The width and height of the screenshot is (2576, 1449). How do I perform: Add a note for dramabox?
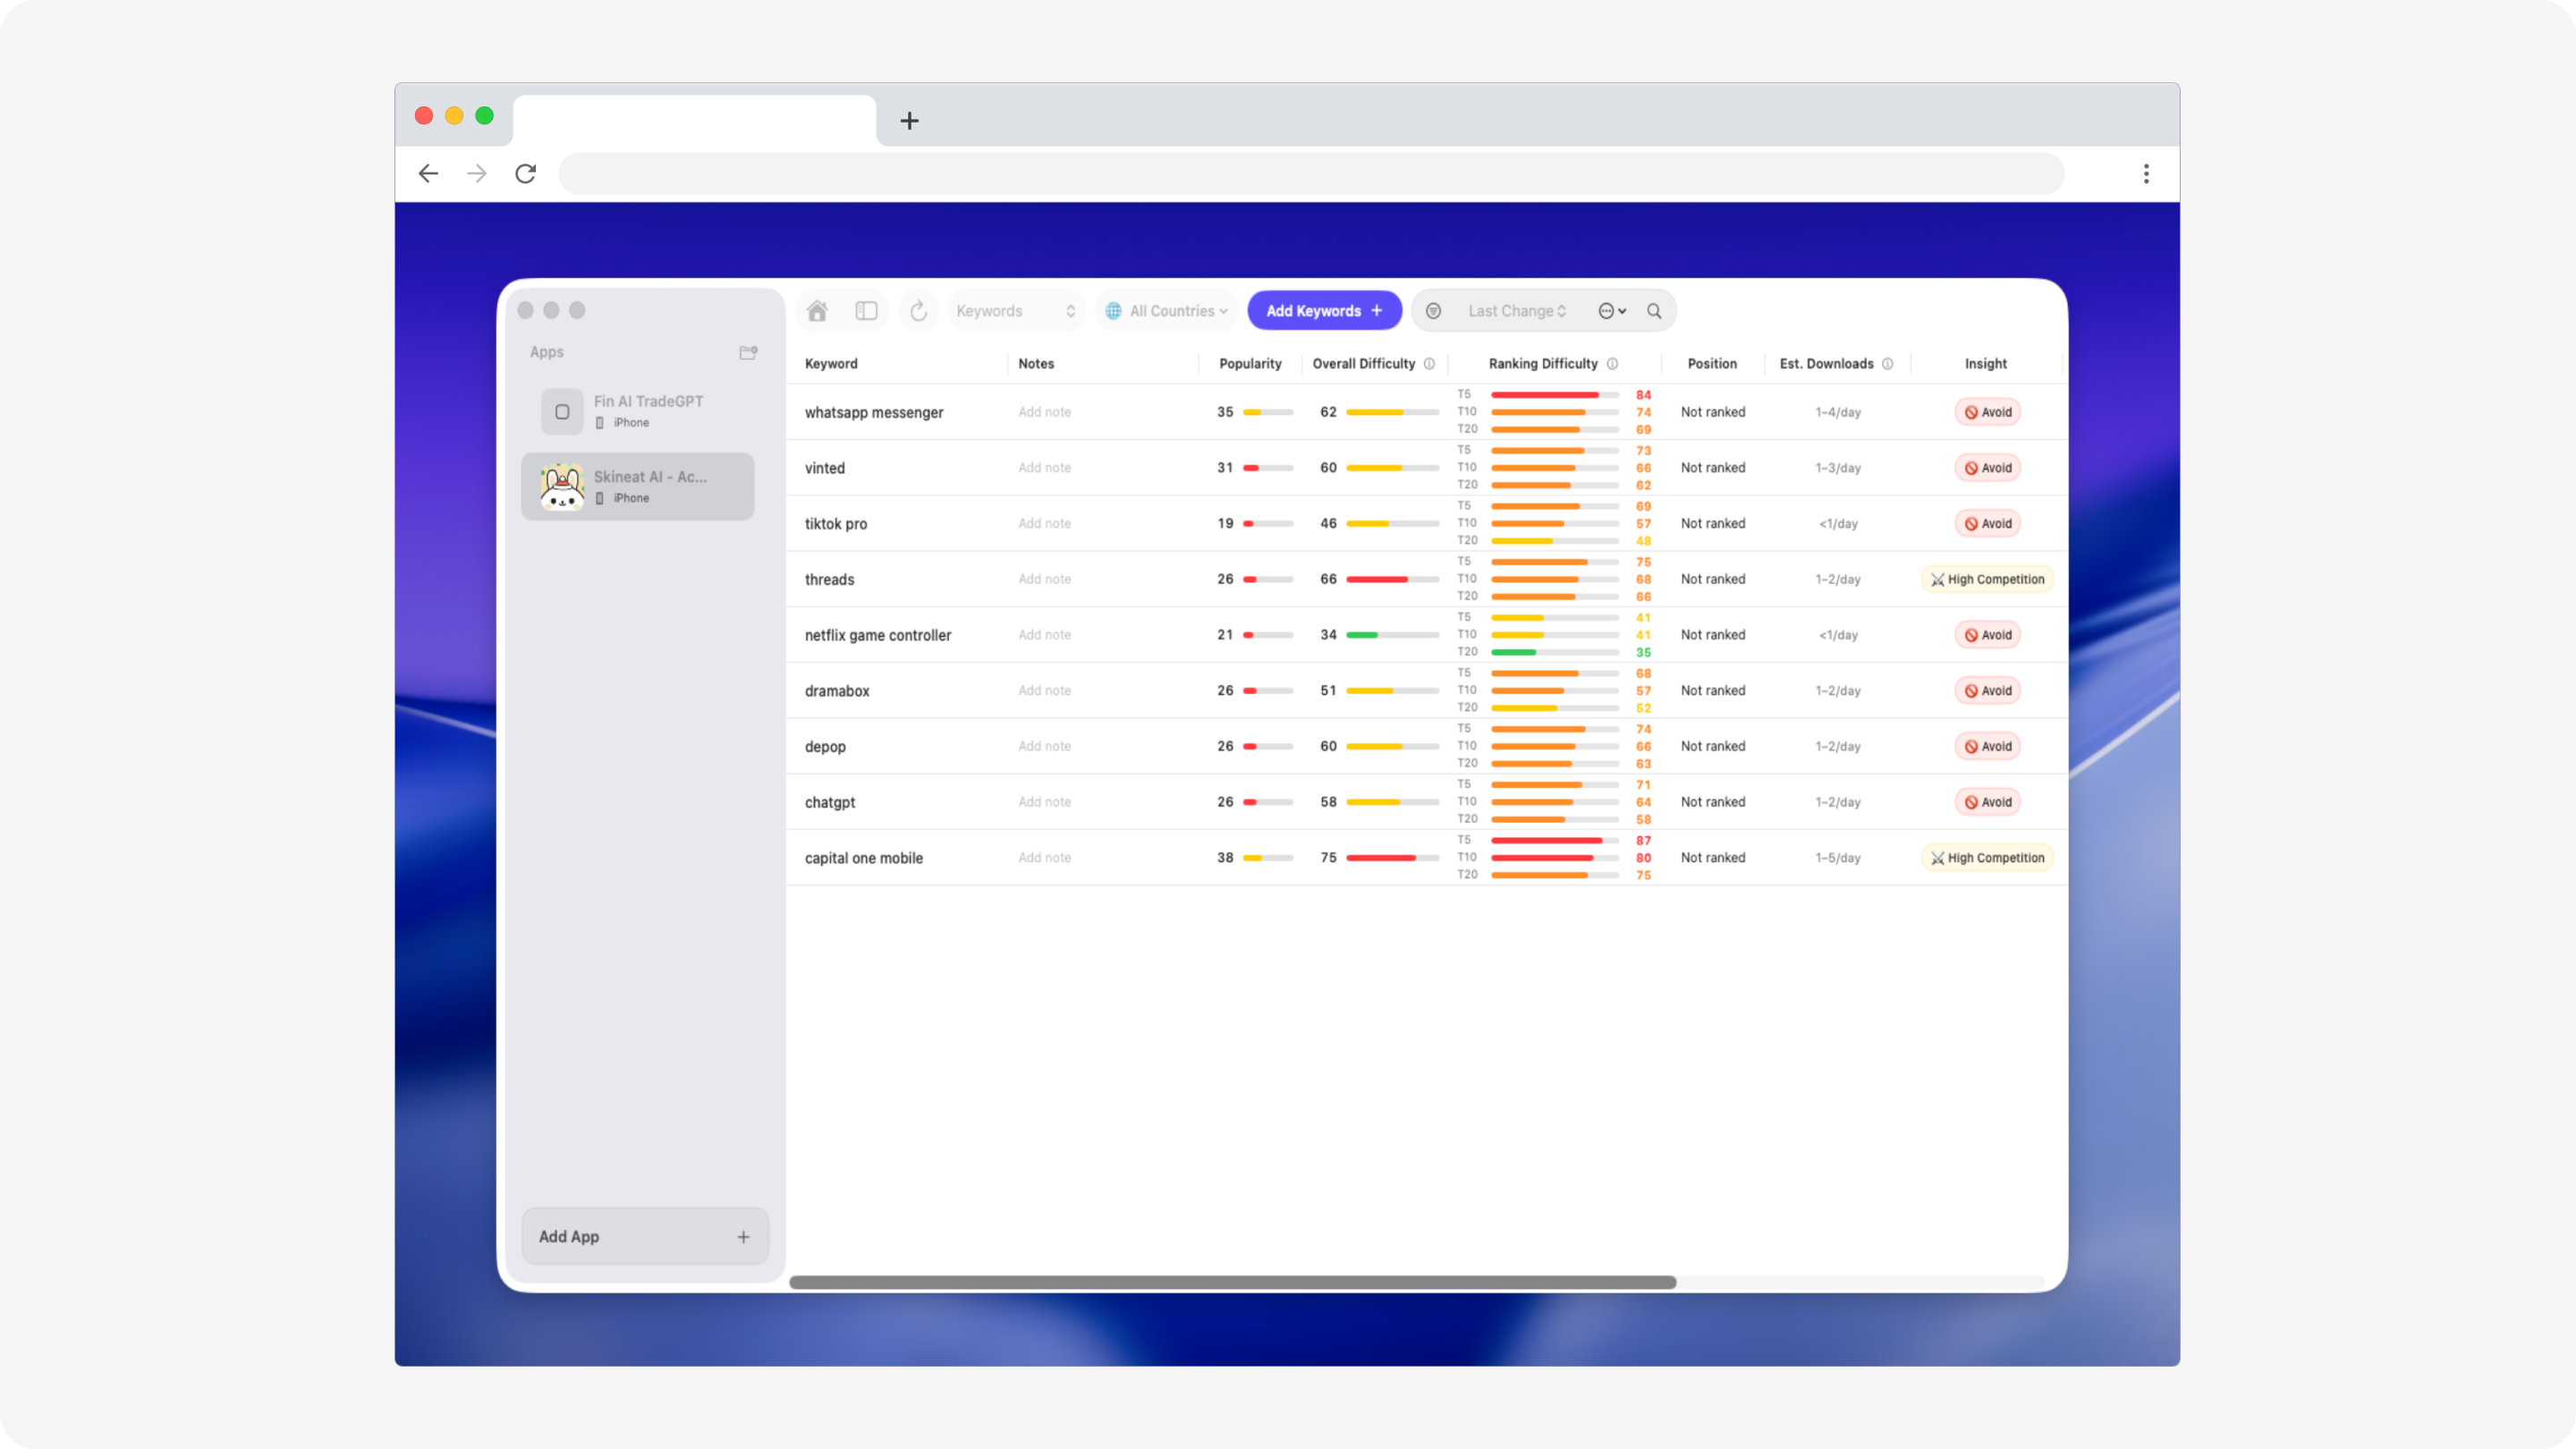[1044, 691]
